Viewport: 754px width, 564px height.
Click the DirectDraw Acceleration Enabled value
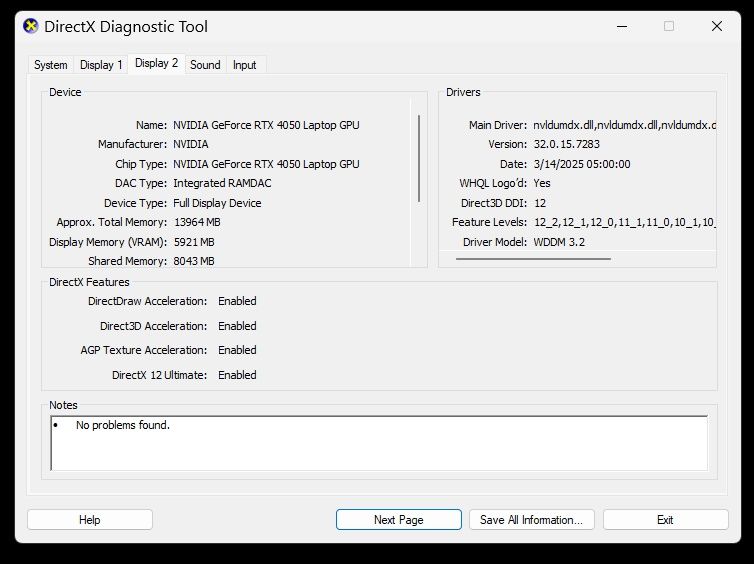click(x=237, y=301)
